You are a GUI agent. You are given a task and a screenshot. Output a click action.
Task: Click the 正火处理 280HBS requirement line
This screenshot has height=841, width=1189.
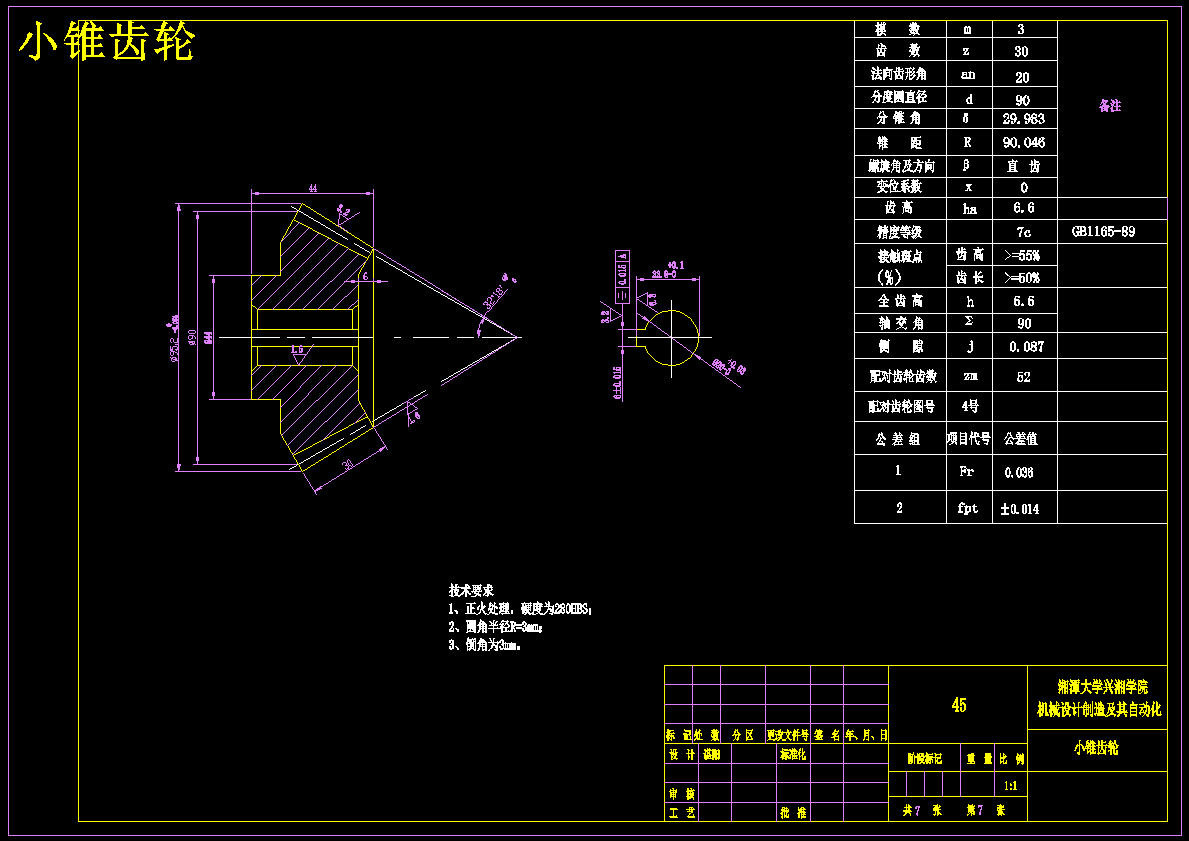(x=520, y=609)
